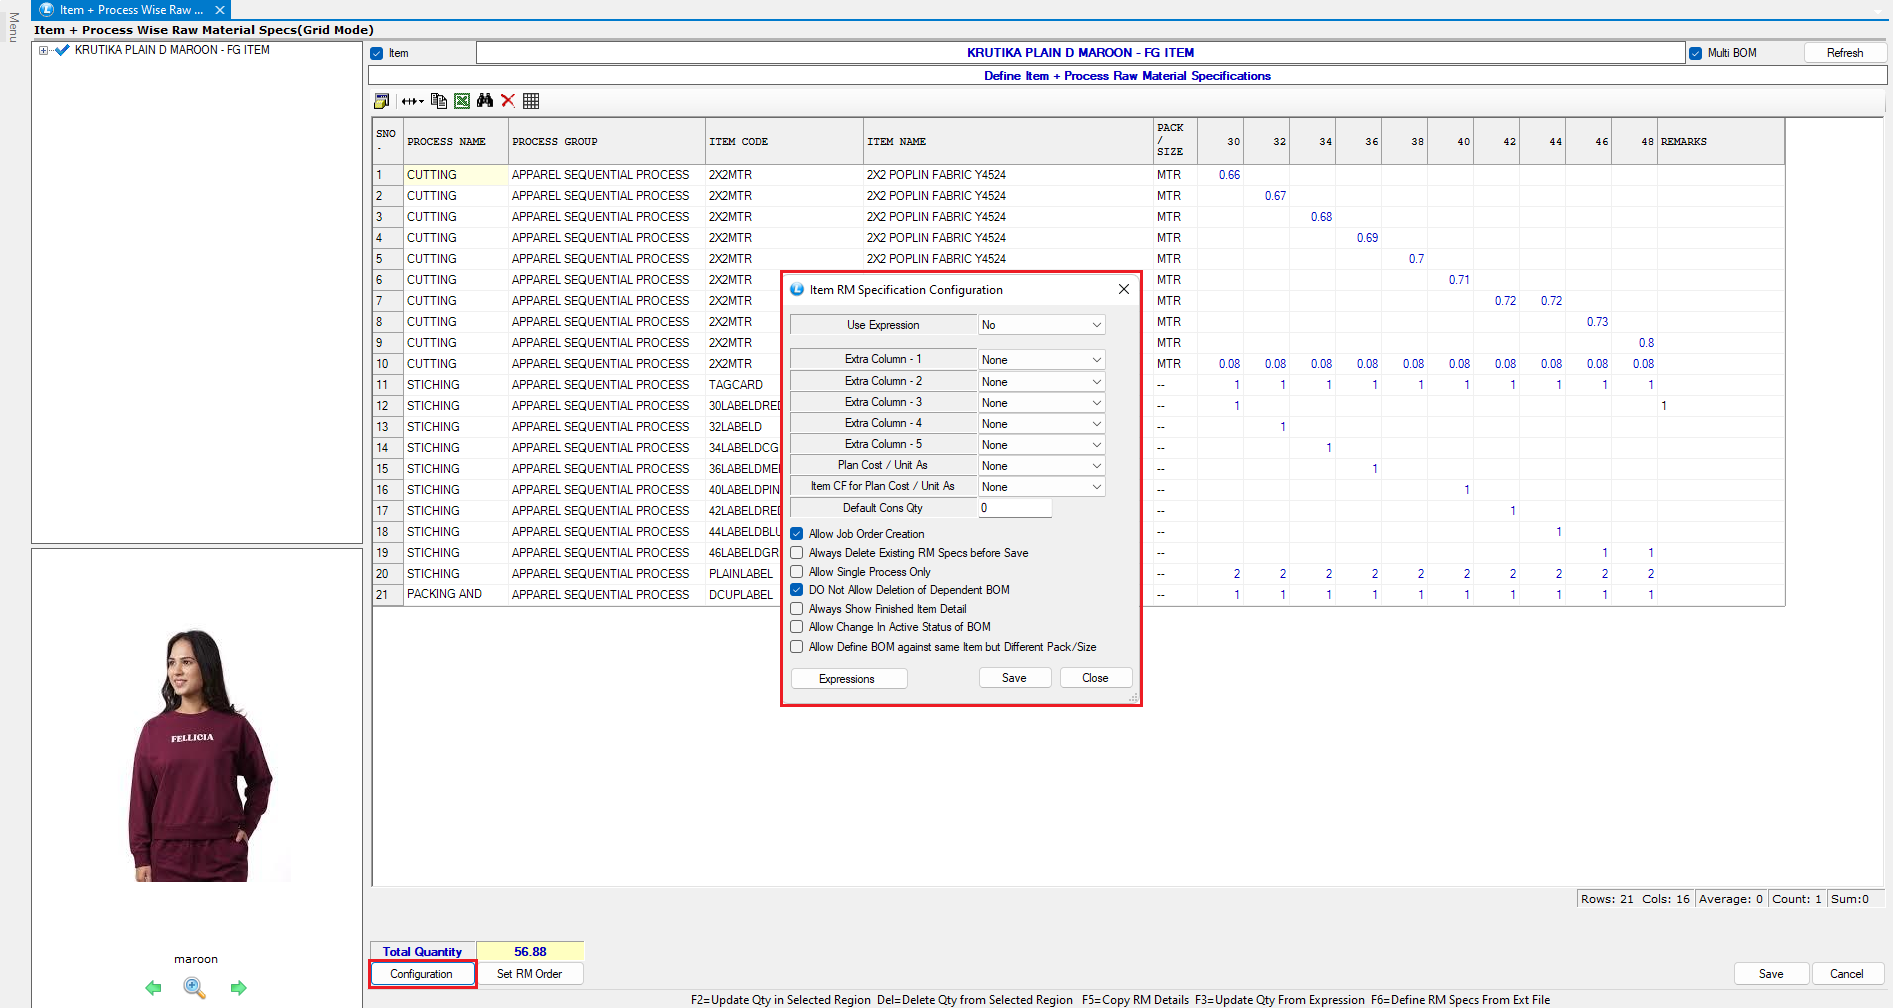Click the Default Cons Qty input field
This screenshot has height=1008, width=1893.
pos(1014,508)
